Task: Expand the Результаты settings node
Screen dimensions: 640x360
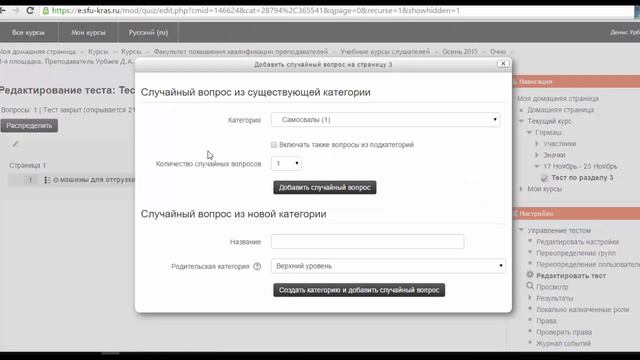Action: click(529, 298)
